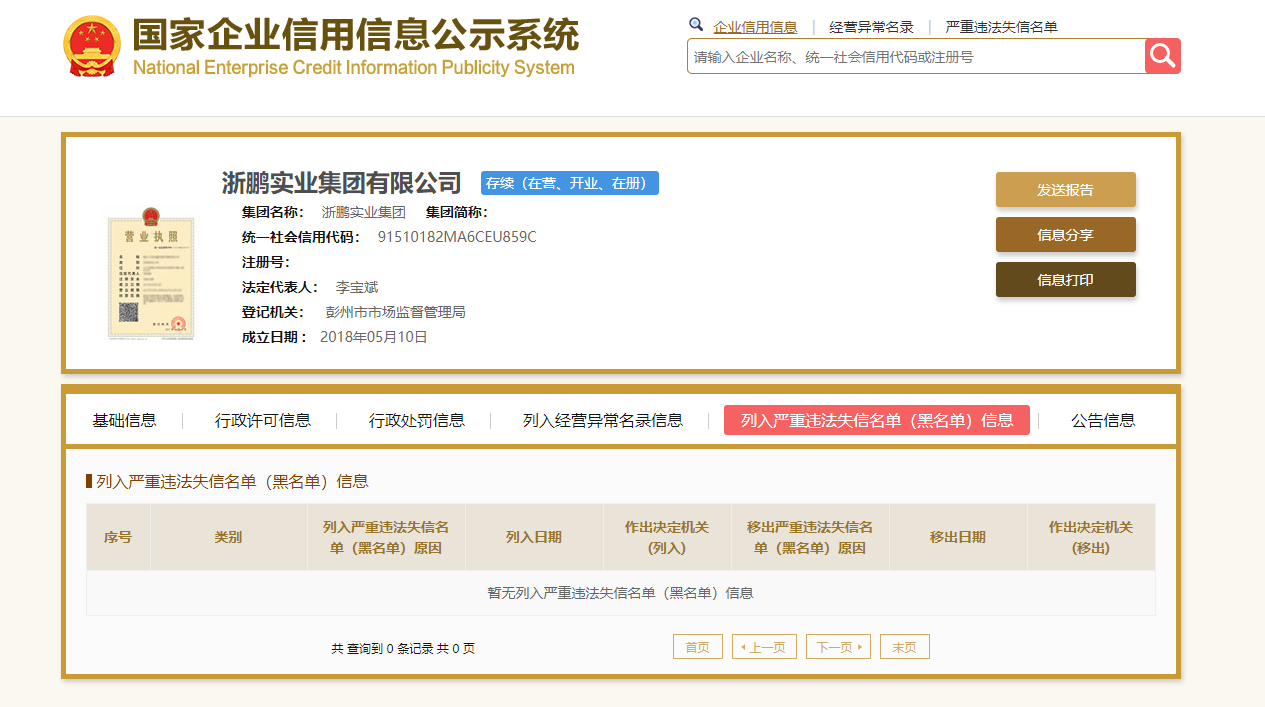The width and height of the screenshot is (1265, 707).
Task: Click the 共 查询到 0 条记录 summary text
Action: 403,648
